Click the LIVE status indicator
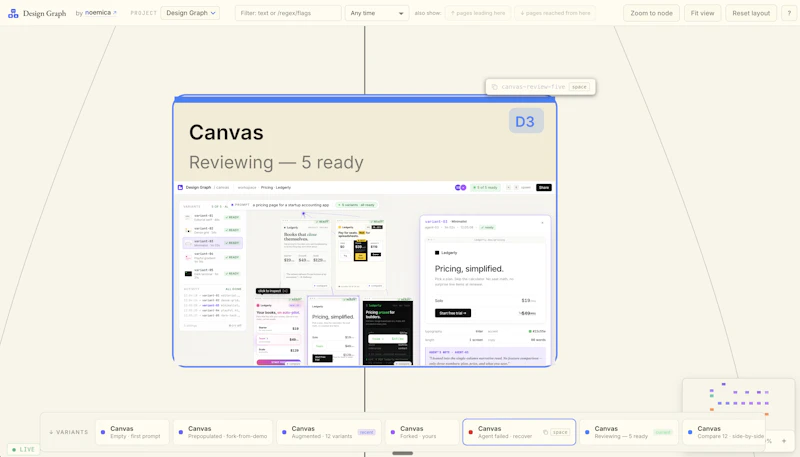 click(x=23, y=449)
